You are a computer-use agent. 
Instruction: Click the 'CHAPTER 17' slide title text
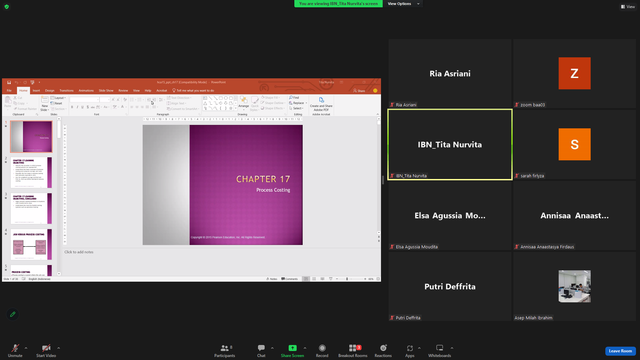point(263,179)
